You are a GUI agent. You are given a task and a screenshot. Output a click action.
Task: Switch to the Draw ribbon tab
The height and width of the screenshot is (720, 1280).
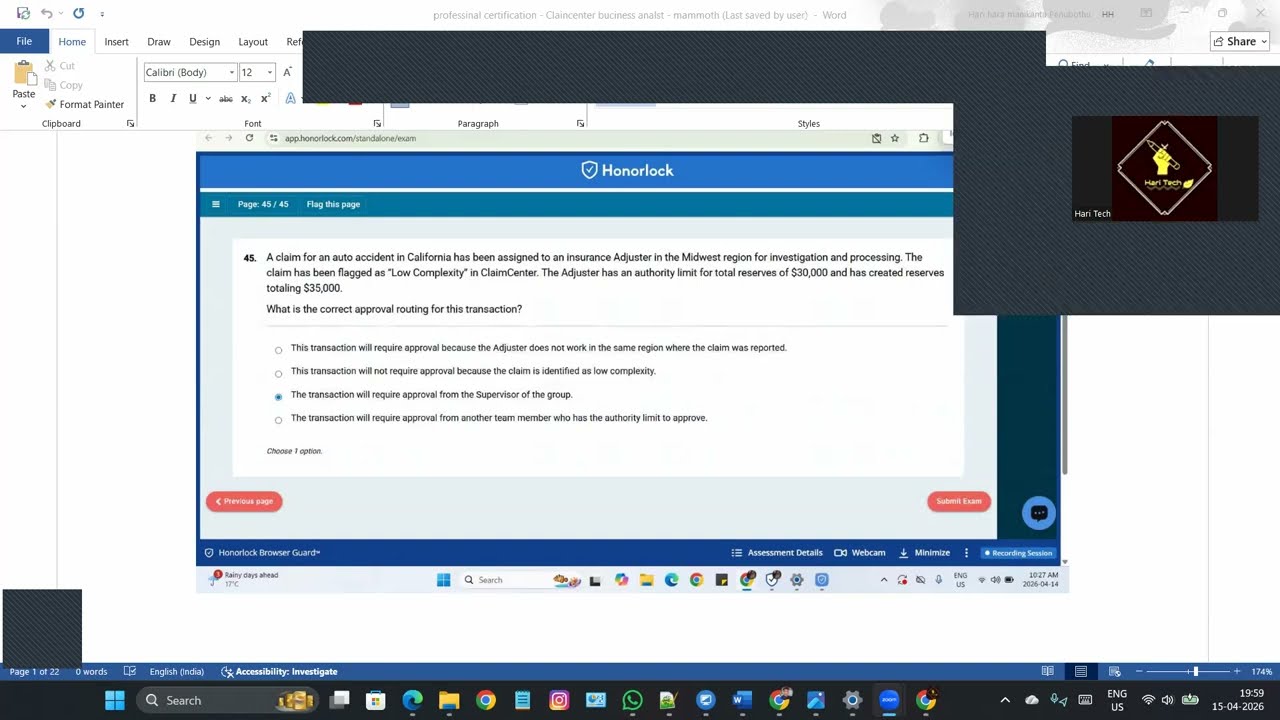tap(159, 42)
